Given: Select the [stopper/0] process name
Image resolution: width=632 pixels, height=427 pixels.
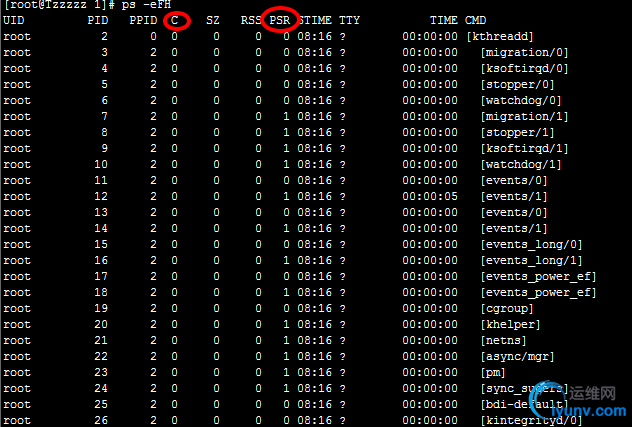Looking at the screenshot, I should coord(518,85).
